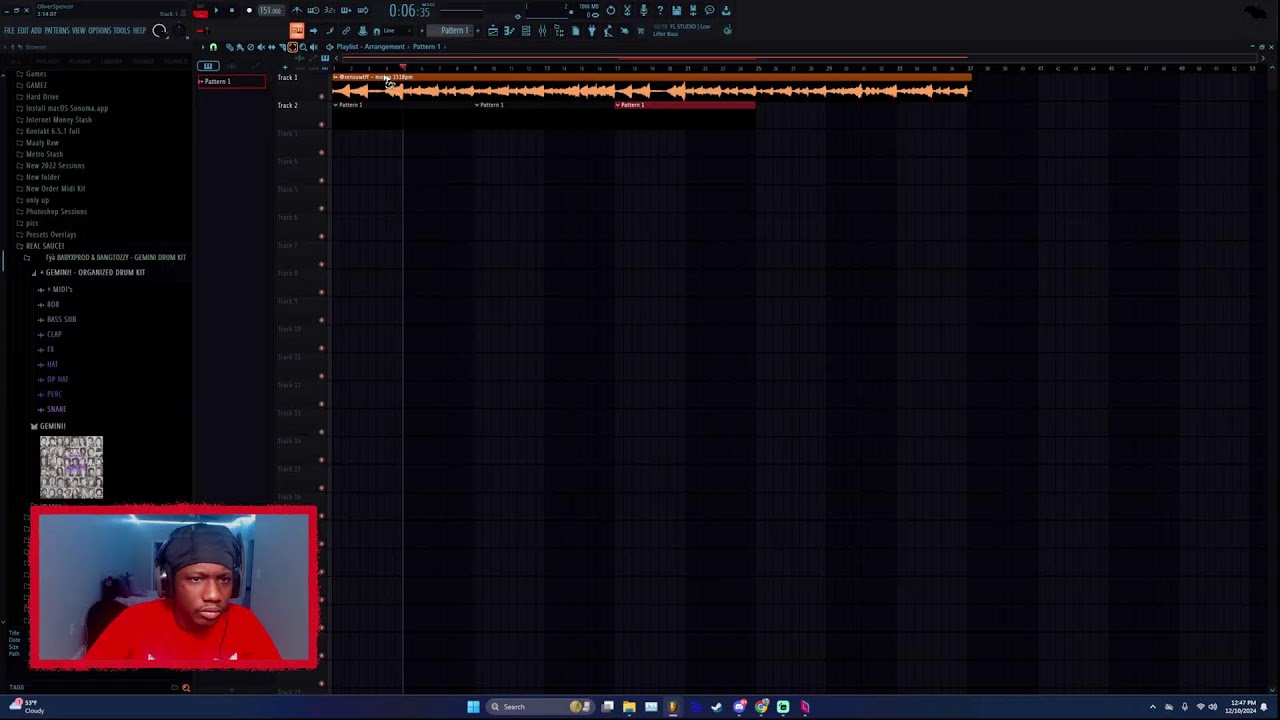Toggle mute on Track 8
Viewport: 1280px width, 720px height.
[321, 293]
